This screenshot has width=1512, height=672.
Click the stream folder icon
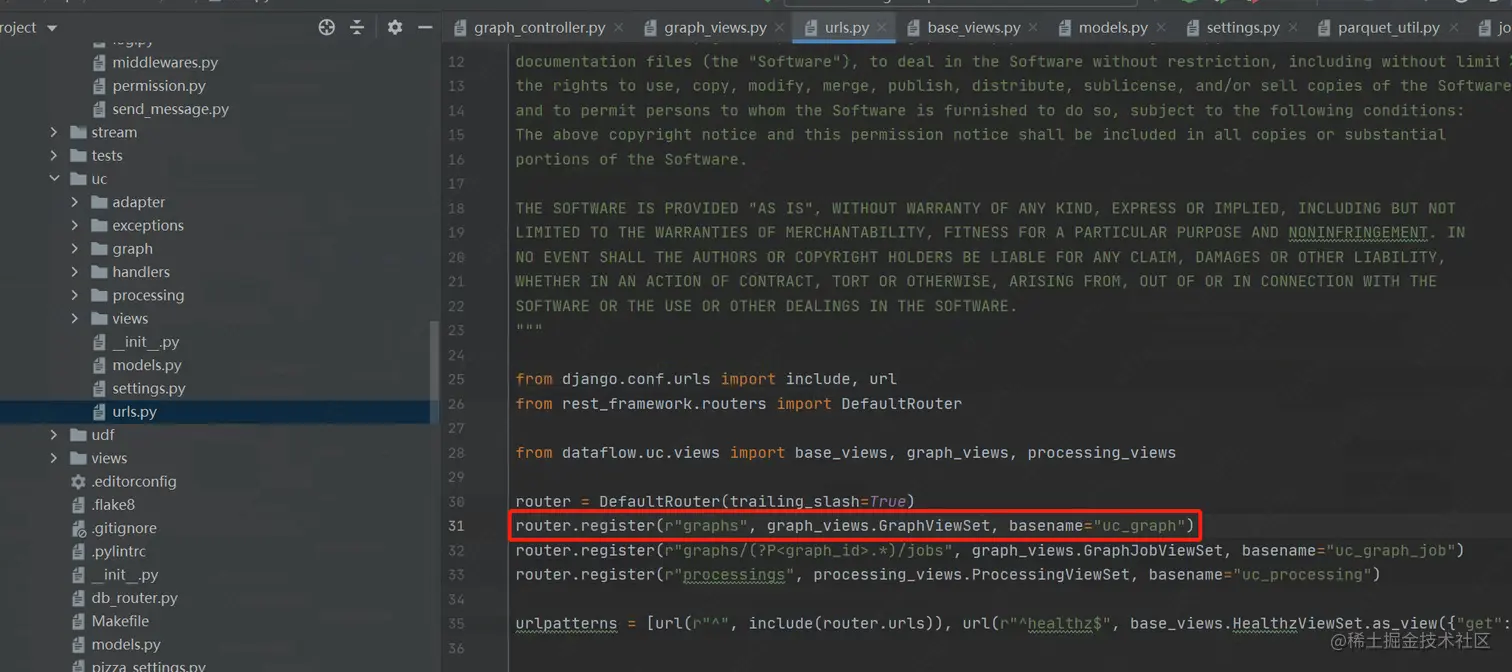pos(78,132)
